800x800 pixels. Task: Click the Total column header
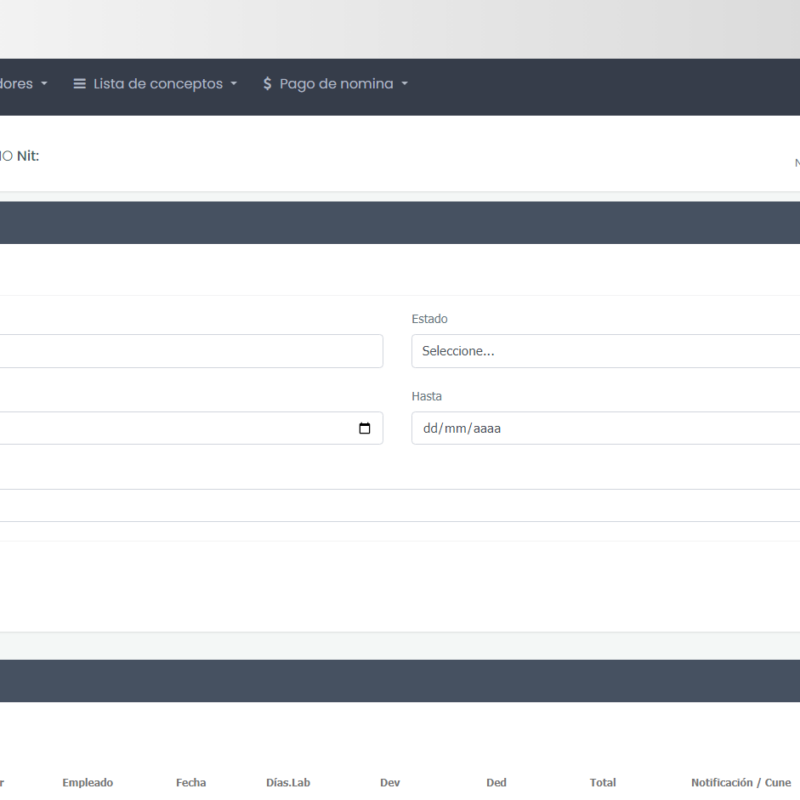[603, 783]
